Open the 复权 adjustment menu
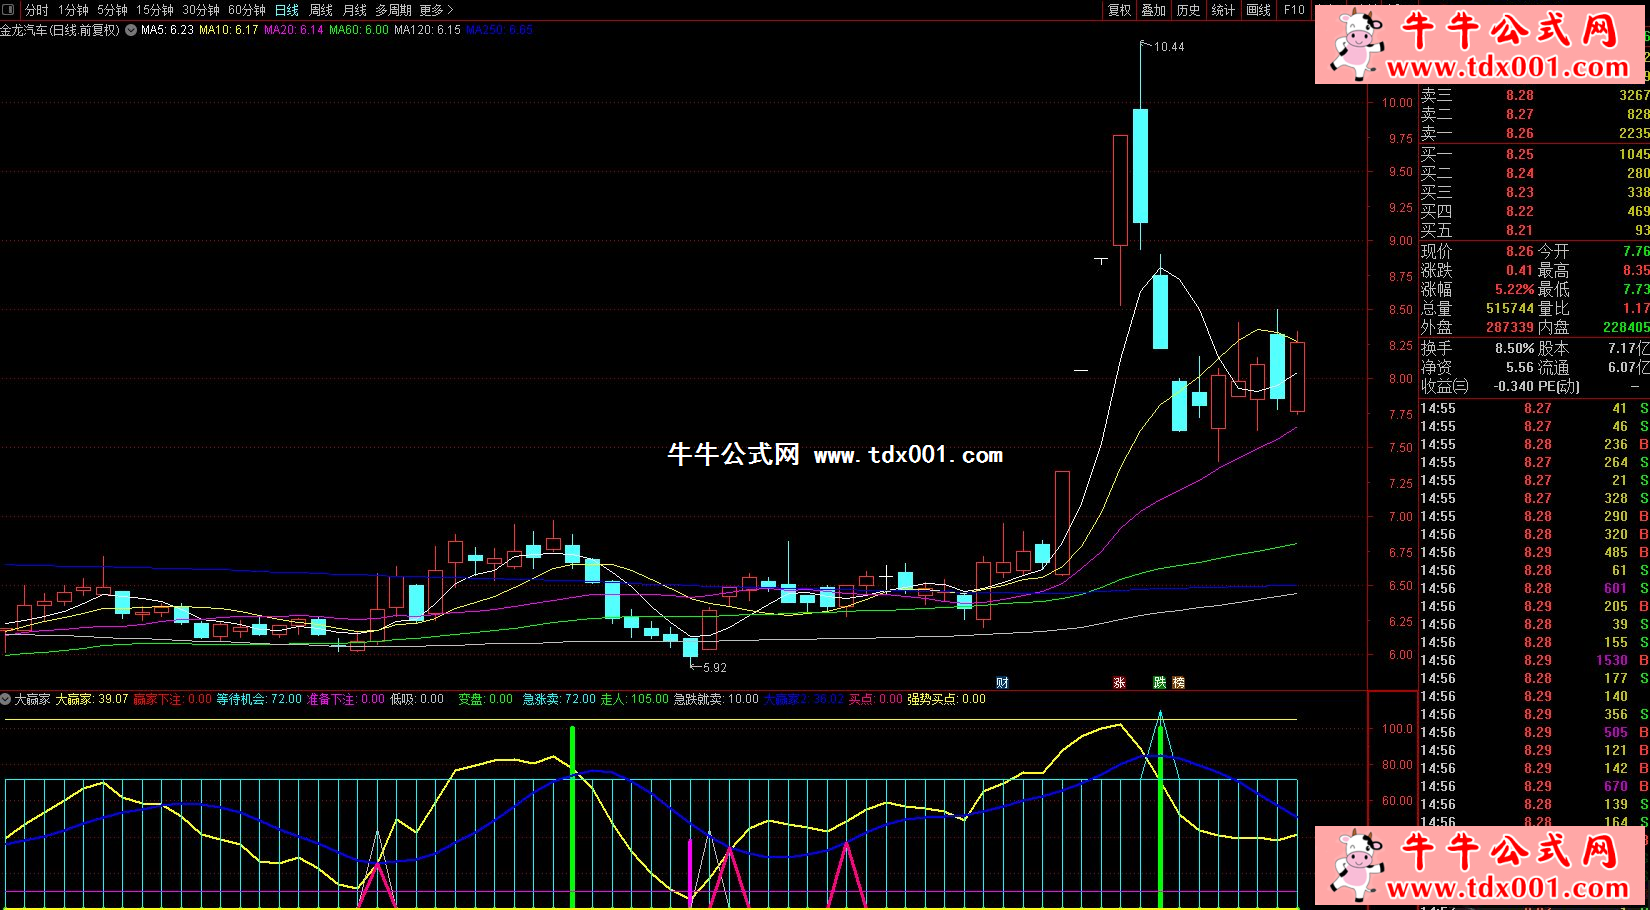This screenshot has height=910, width=1650. (x=1120, y=10)
